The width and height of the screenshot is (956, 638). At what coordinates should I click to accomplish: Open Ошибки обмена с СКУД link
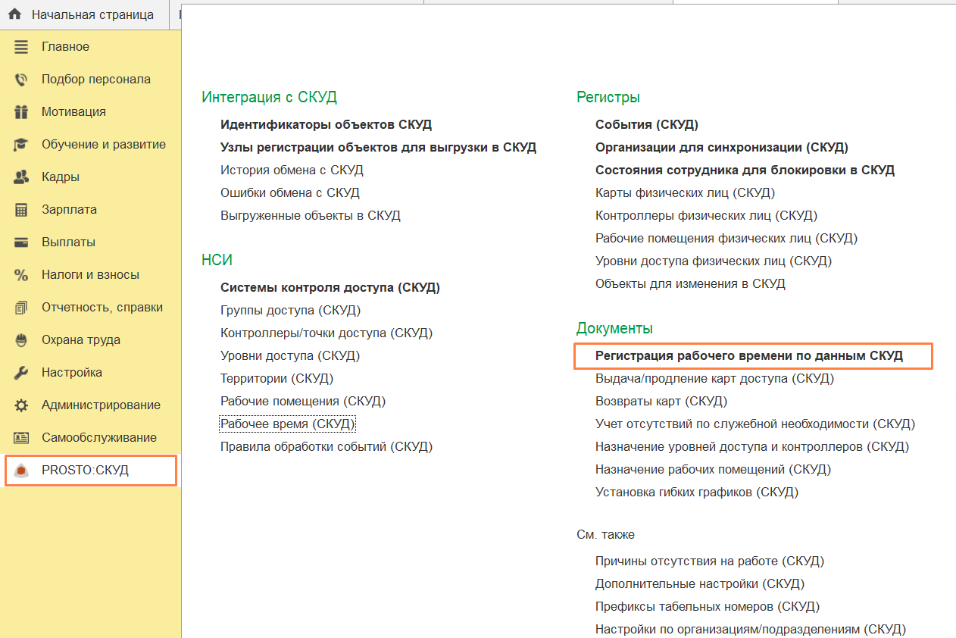coord(289,193)
